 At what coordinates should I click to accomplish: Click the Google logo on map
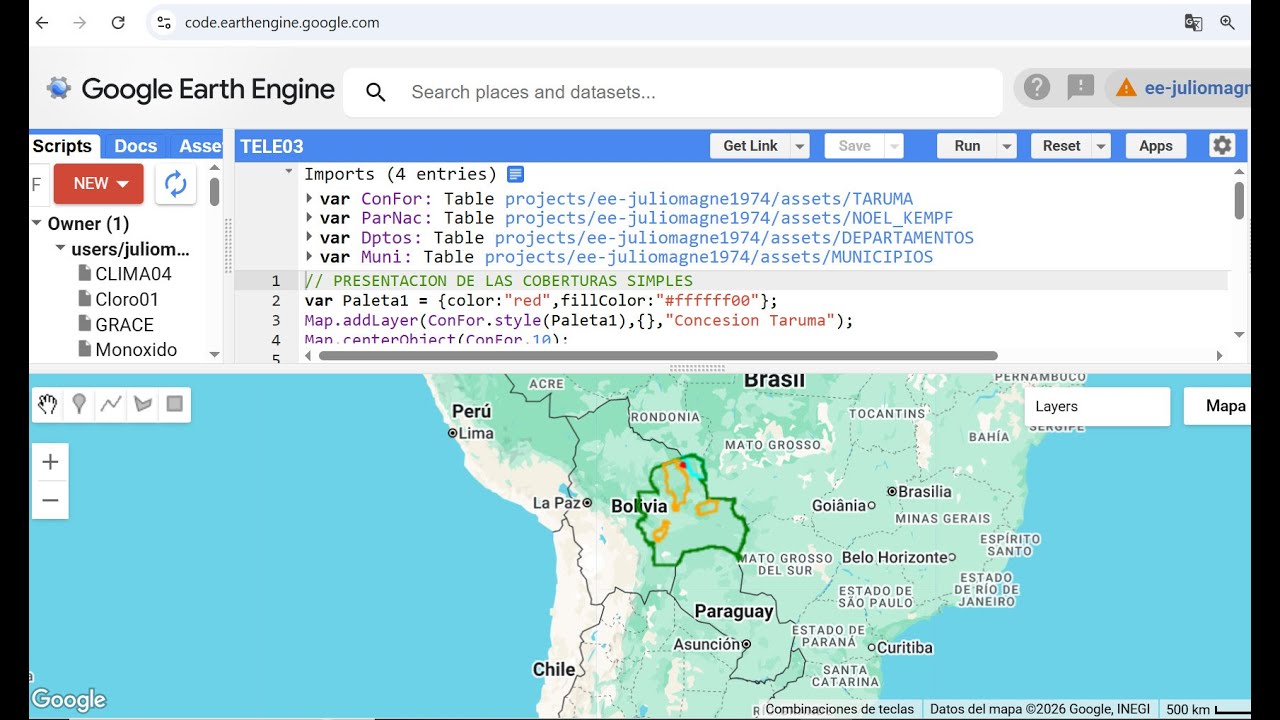point(68,699)
